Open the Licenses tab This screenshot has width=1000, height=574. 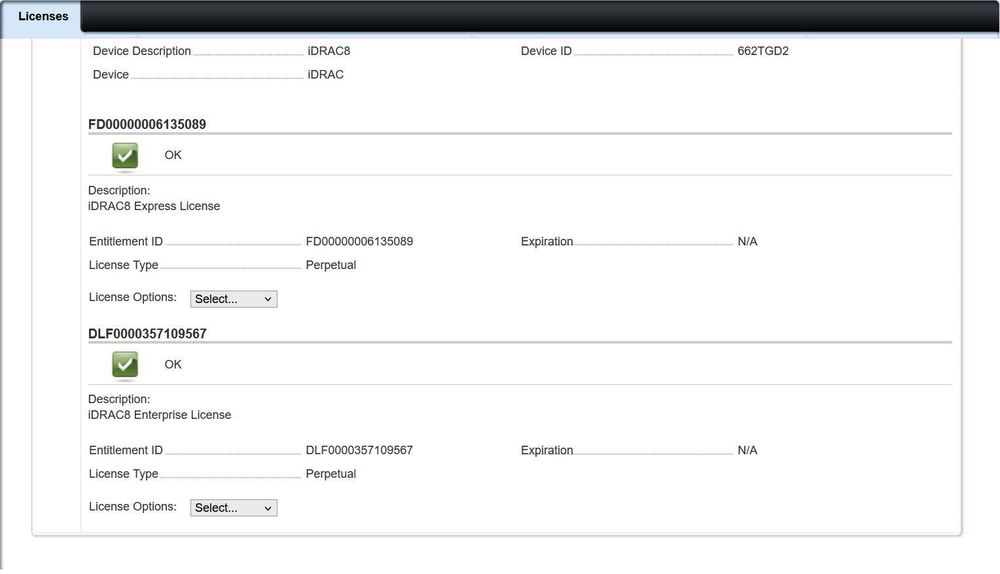(43, 17)
